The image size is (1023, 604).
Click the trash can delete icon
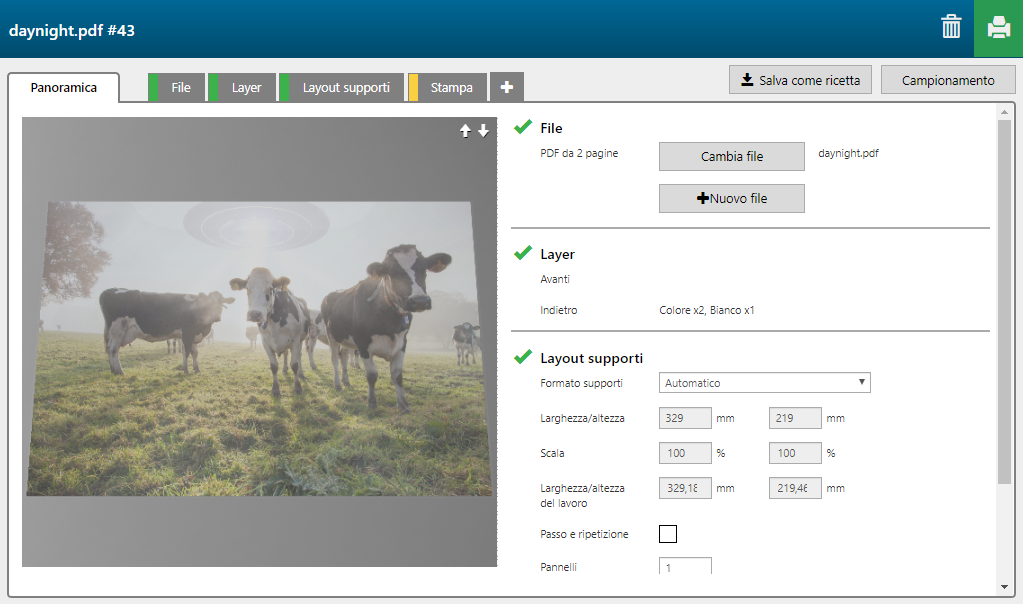point(950,28)
